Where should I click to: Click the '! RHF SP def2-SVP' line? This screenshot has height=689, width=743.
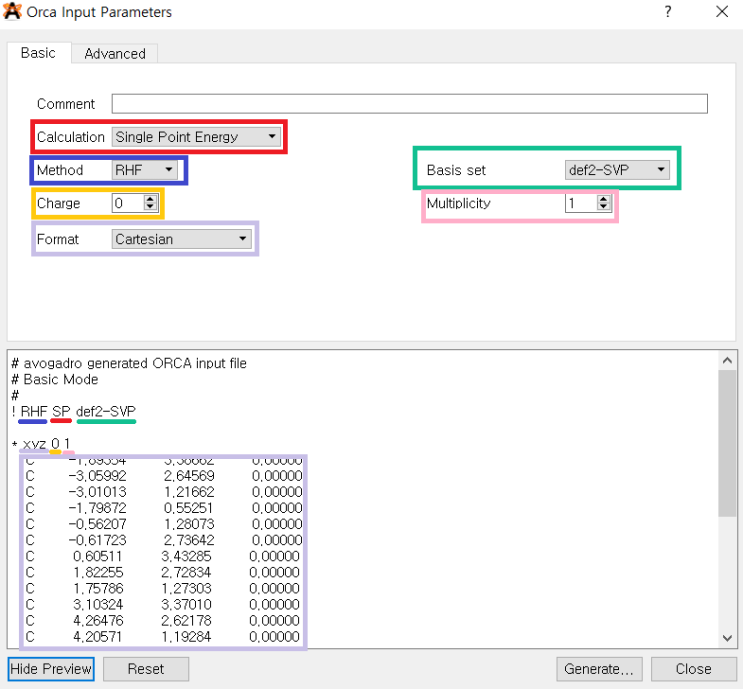[x=74, y=411]
